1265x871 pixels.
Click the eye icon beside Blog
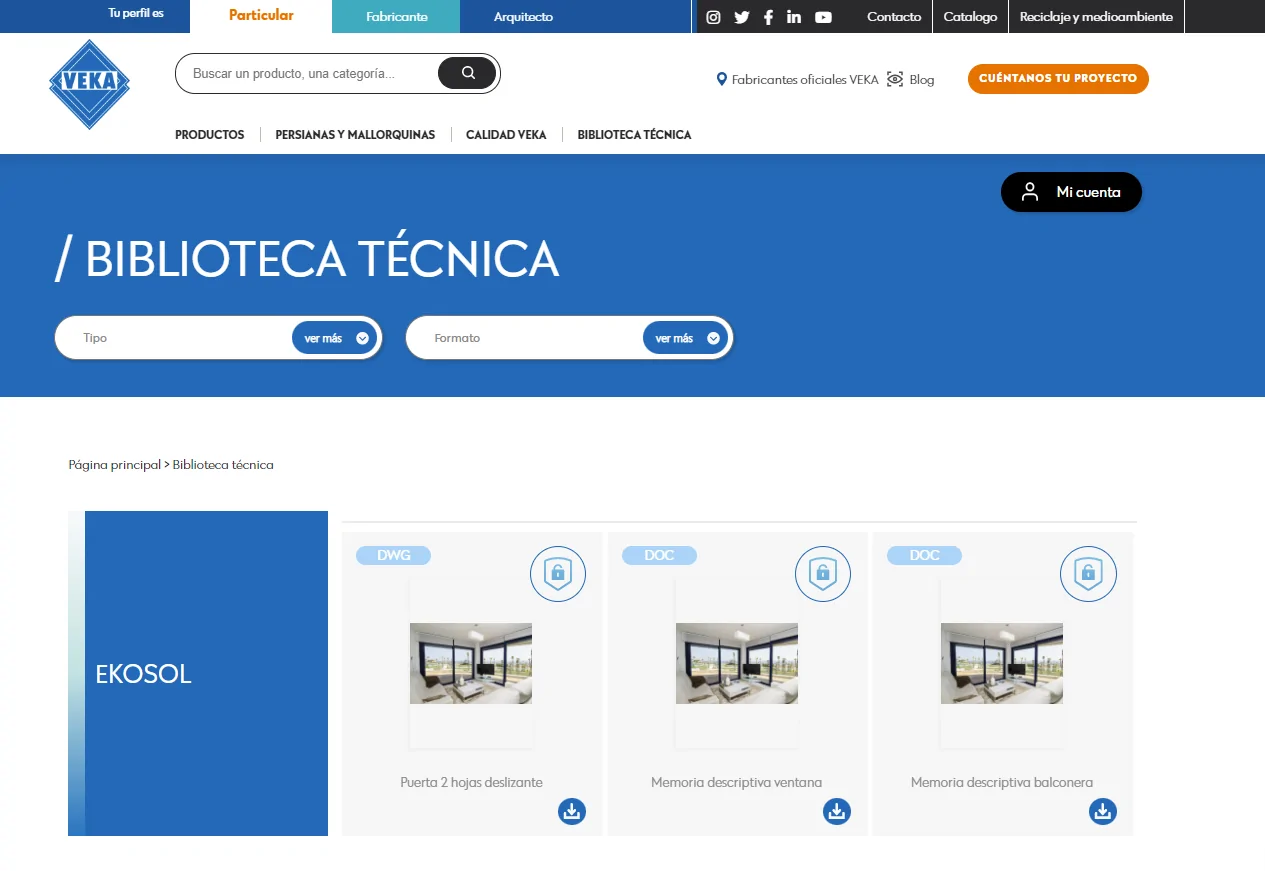[895, 79]
